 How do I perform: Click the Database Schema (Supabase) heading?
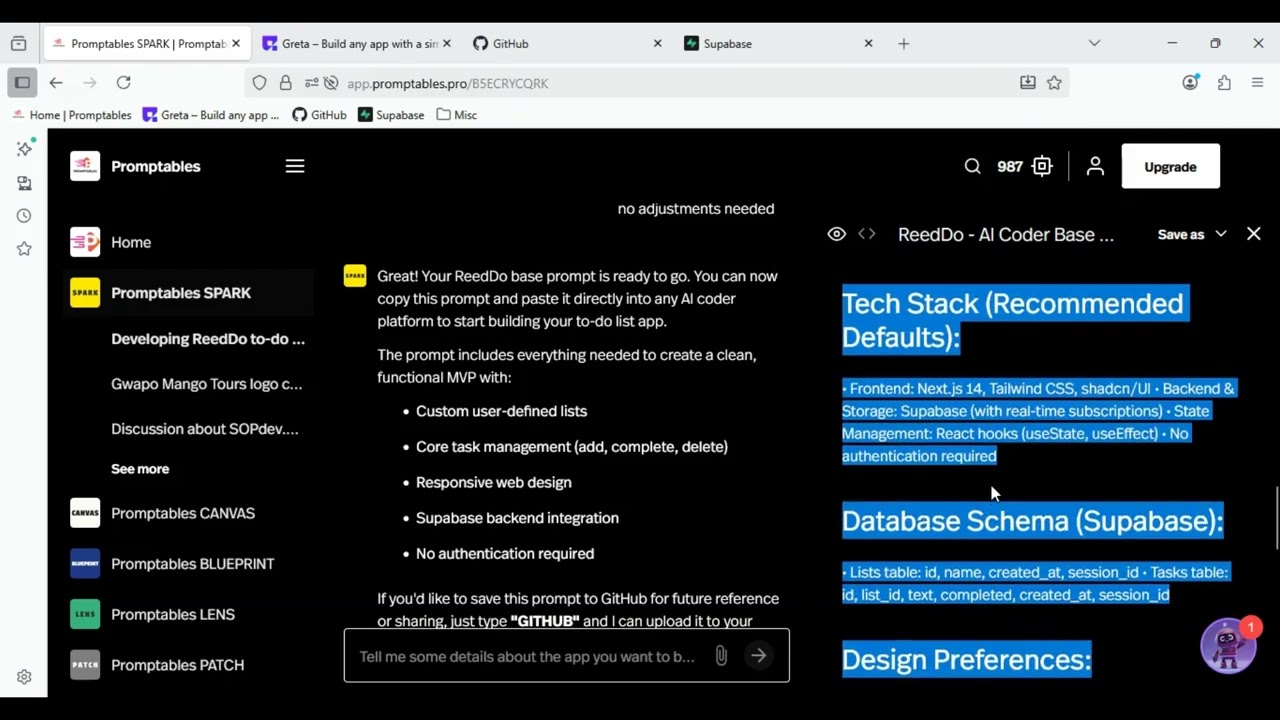tap(1032, 521)
